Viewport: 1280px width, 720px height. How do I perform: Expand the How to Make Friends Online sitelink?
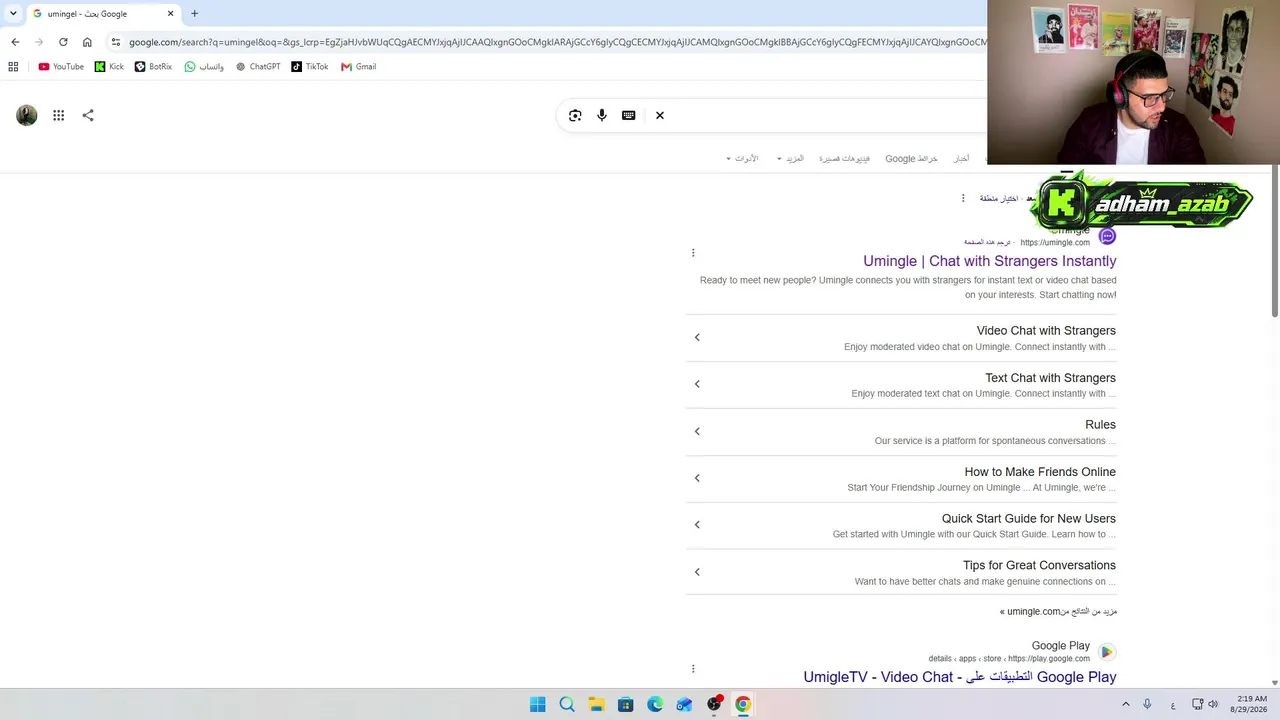point(697,479)
